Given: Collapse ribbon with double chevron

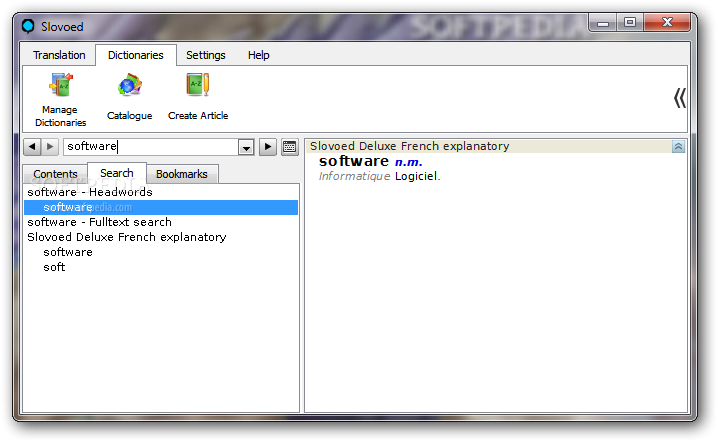Looking at the screenshot, I should click(x=680, y=98).
